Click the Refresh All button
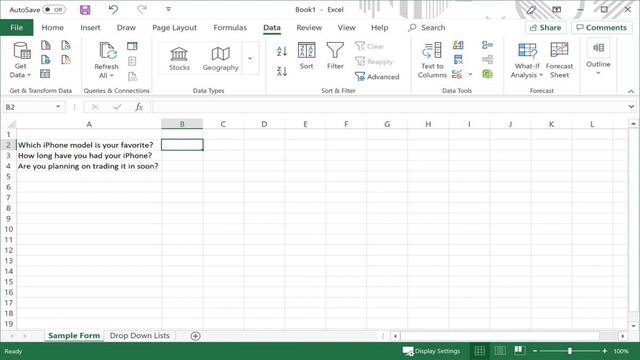 [x=107, y=60]
